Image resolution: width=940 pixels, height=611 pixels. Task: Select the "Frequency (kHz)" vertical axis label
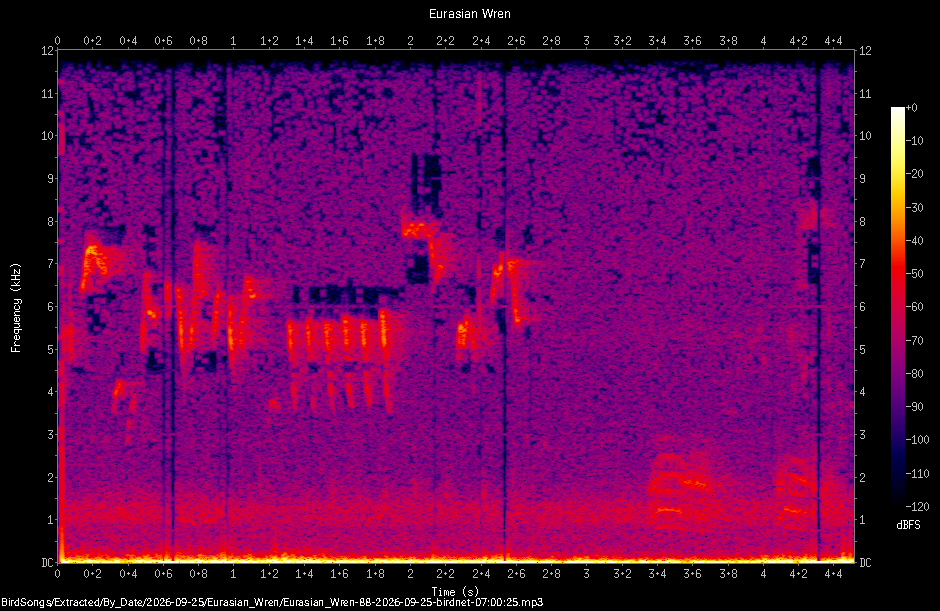tap(16, 308)
